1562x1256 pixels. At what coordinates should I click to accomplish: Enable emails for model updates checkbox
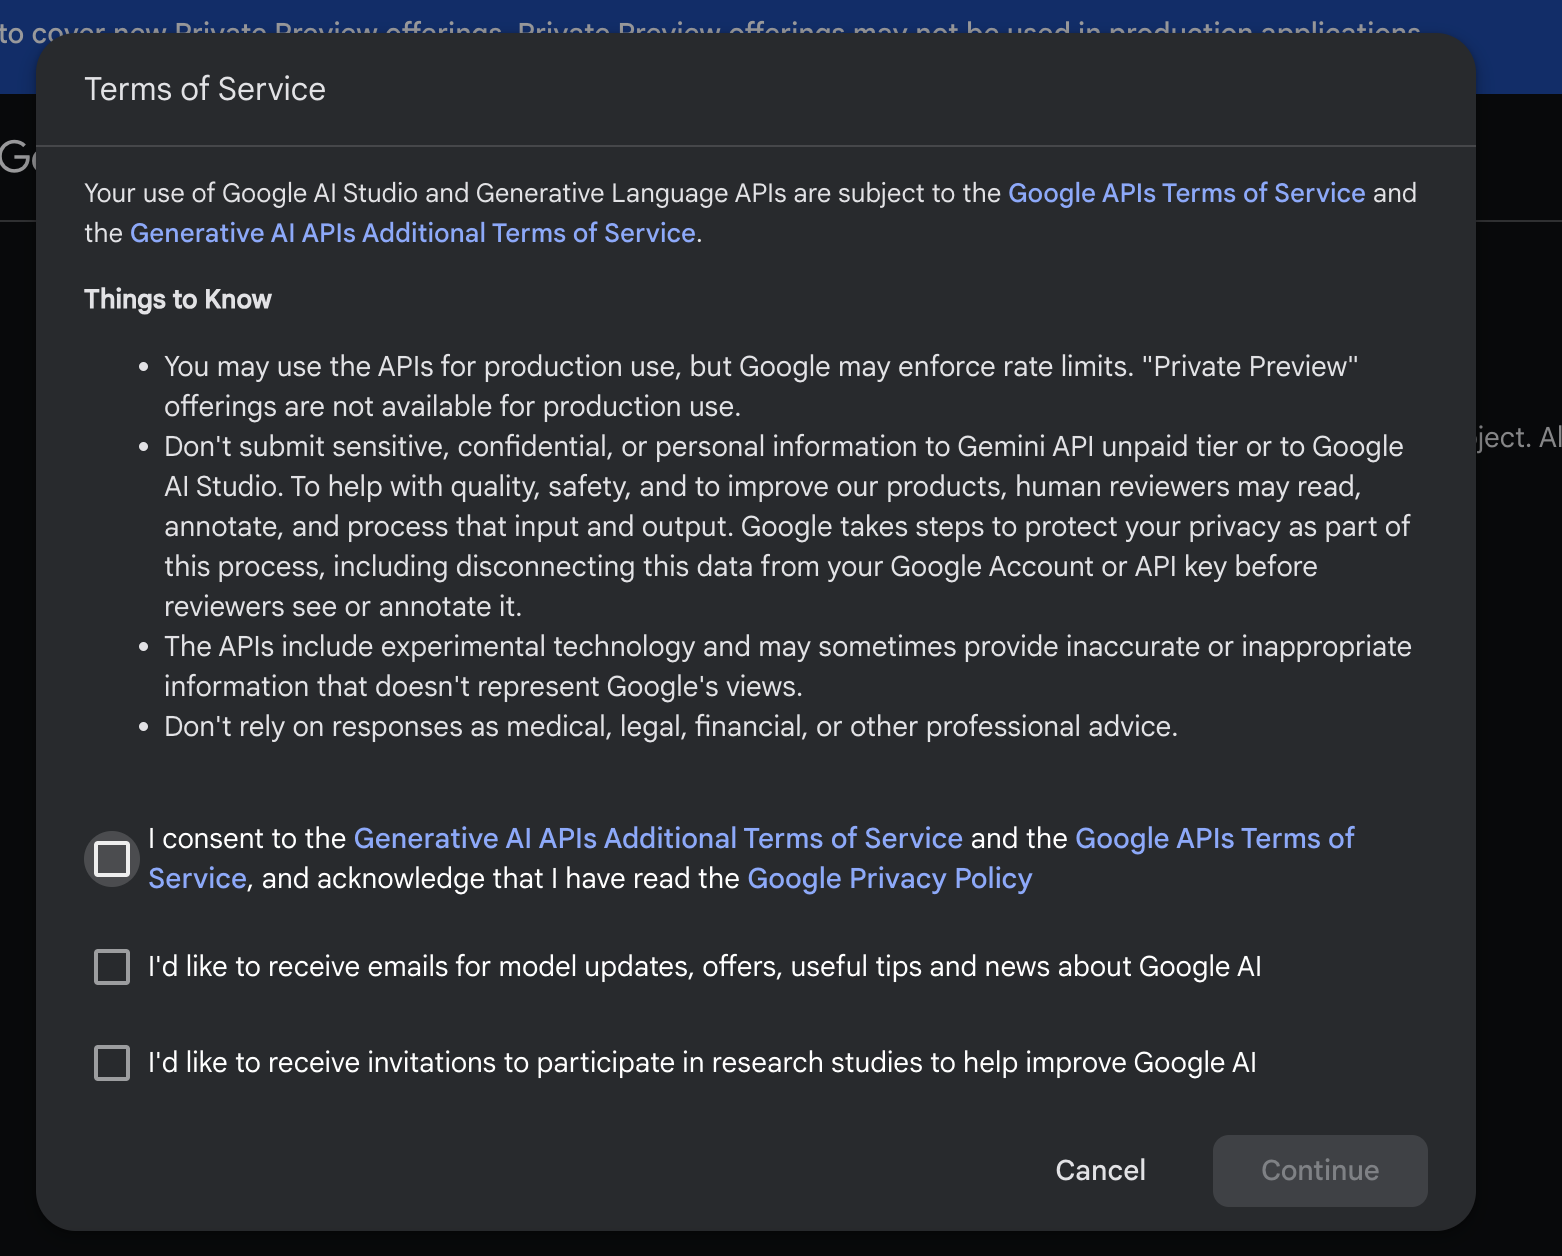tap(111, 967)
